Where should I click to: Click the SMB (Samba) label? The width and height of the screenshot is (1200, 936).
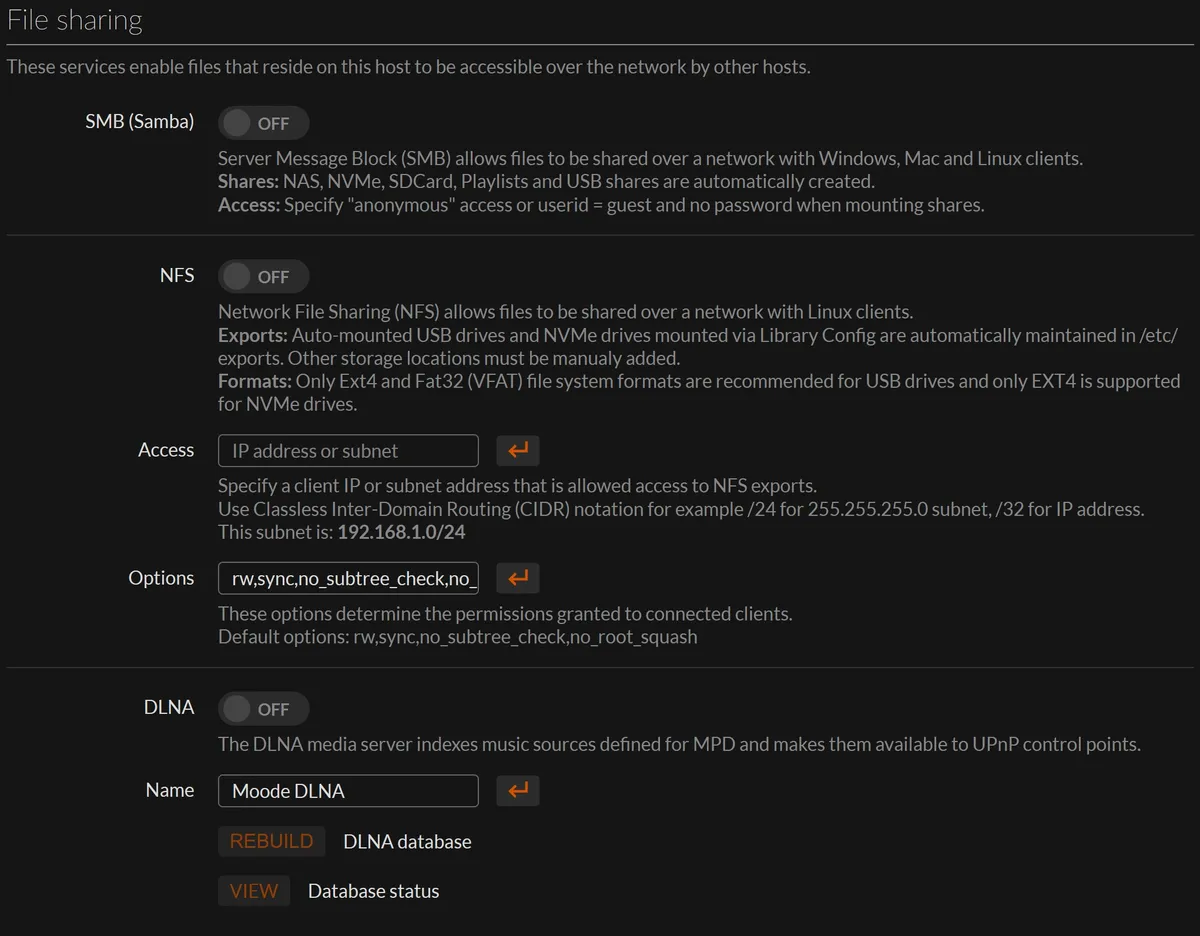click(140, 122)
